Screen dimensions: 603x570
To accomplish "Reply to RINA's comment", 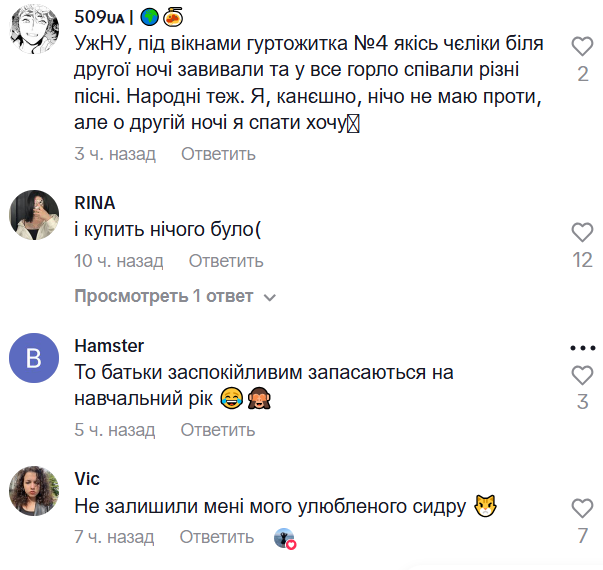I will tap(226, 261).
